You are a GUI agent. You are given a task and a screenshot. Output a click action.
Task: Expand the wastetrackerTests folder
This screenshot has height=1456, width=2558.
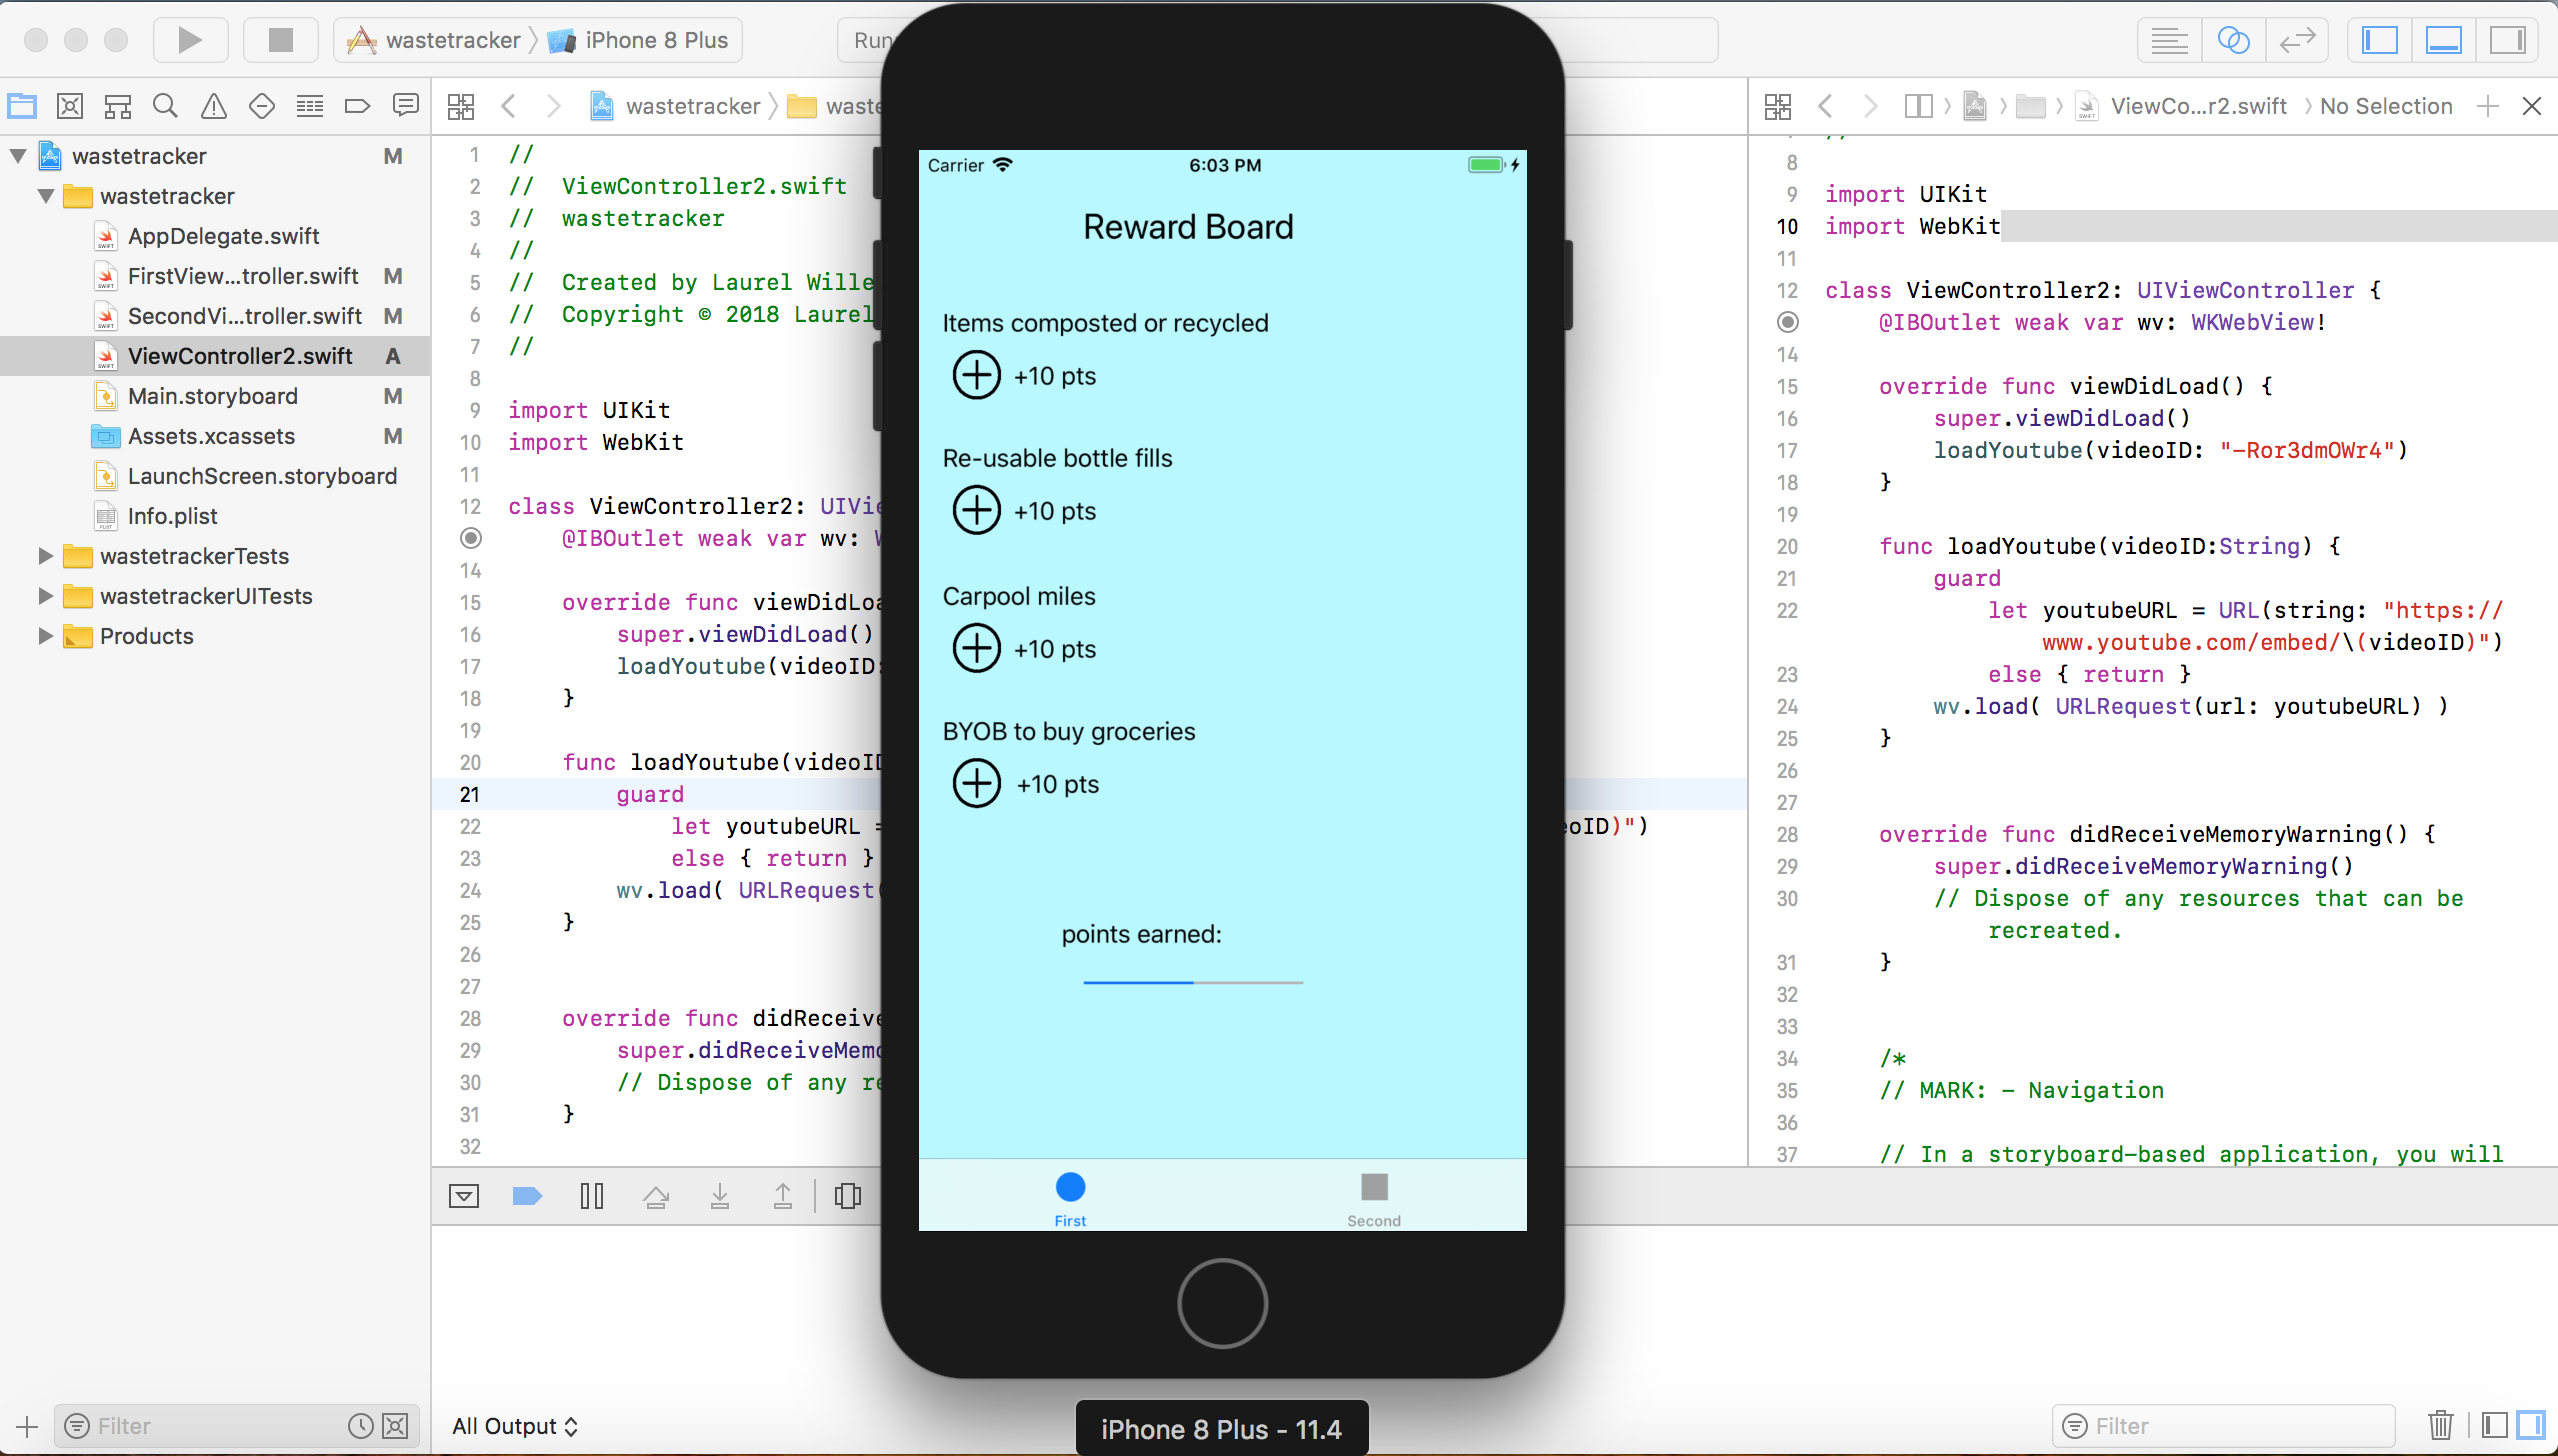coord(45,556)
